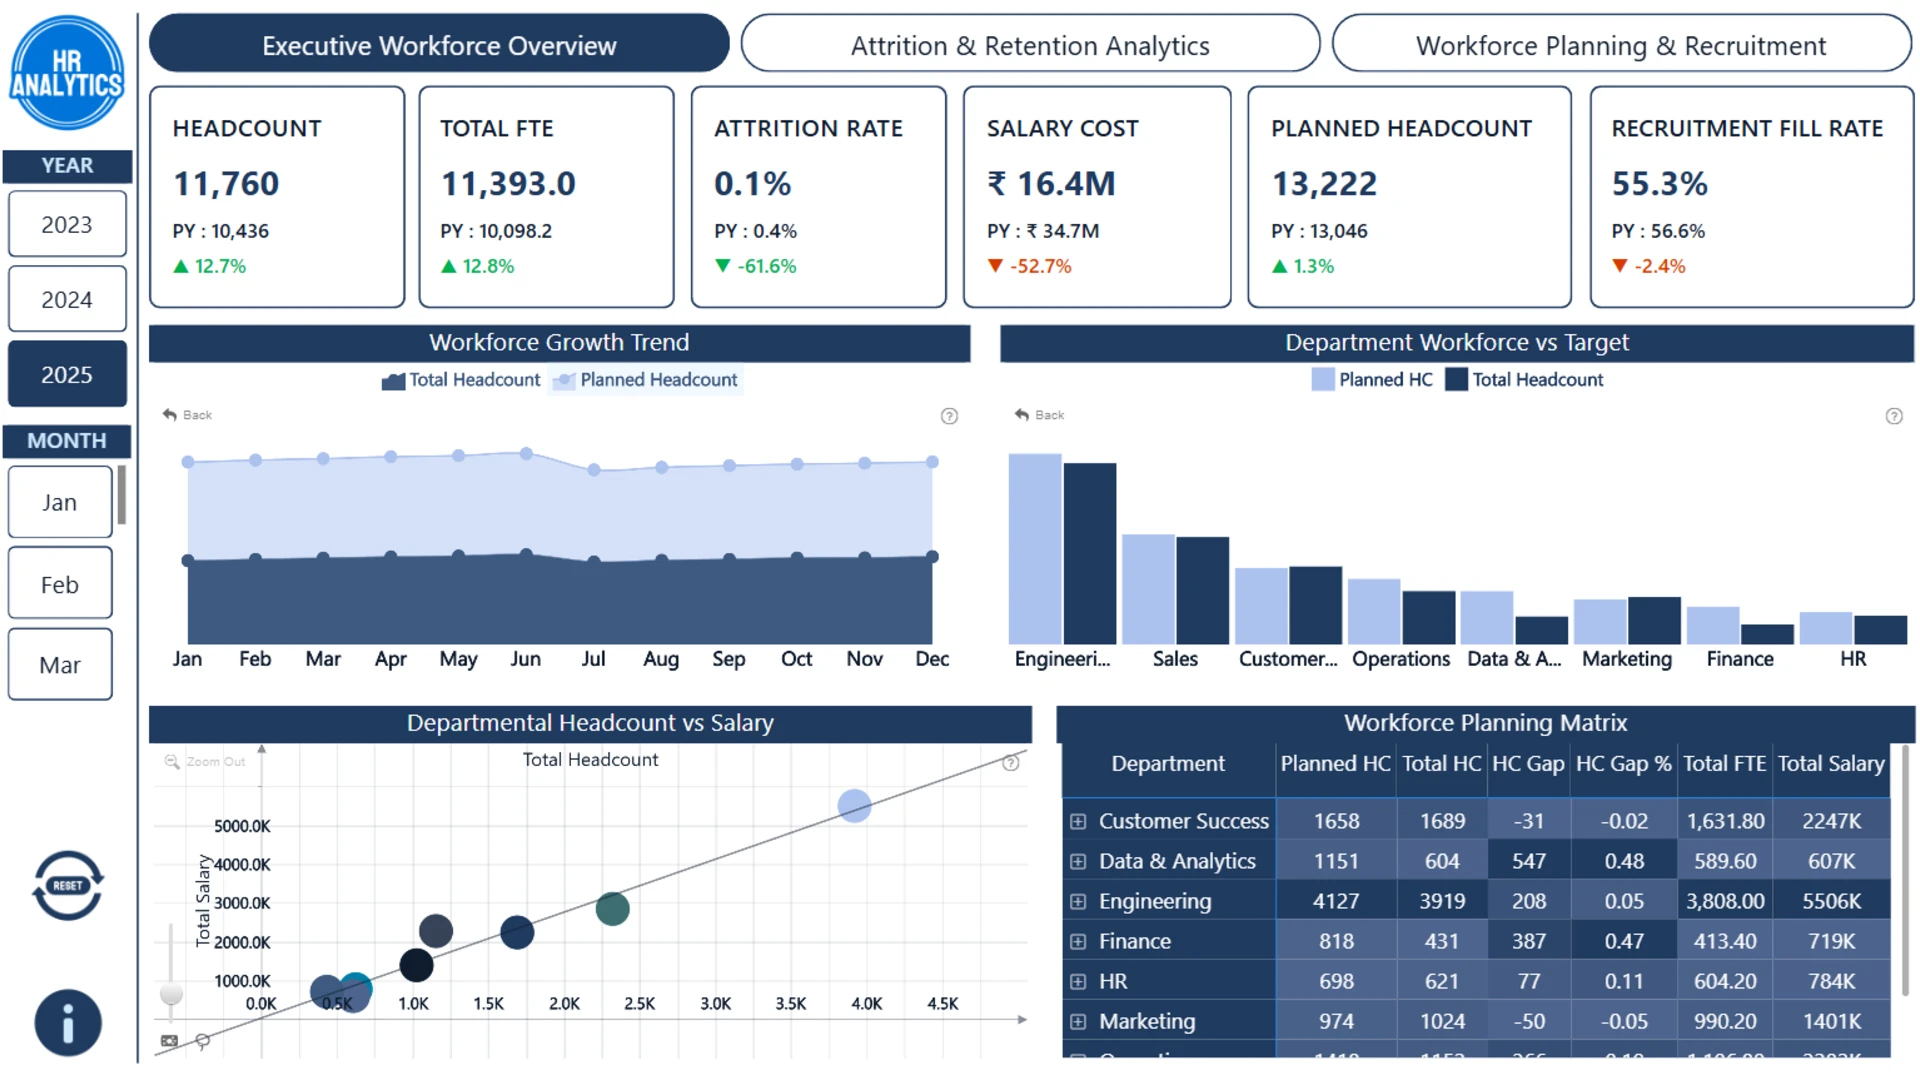
Task: Toggle the Feb month slicer
Action: pyautogui.click(x=60, y=584)
